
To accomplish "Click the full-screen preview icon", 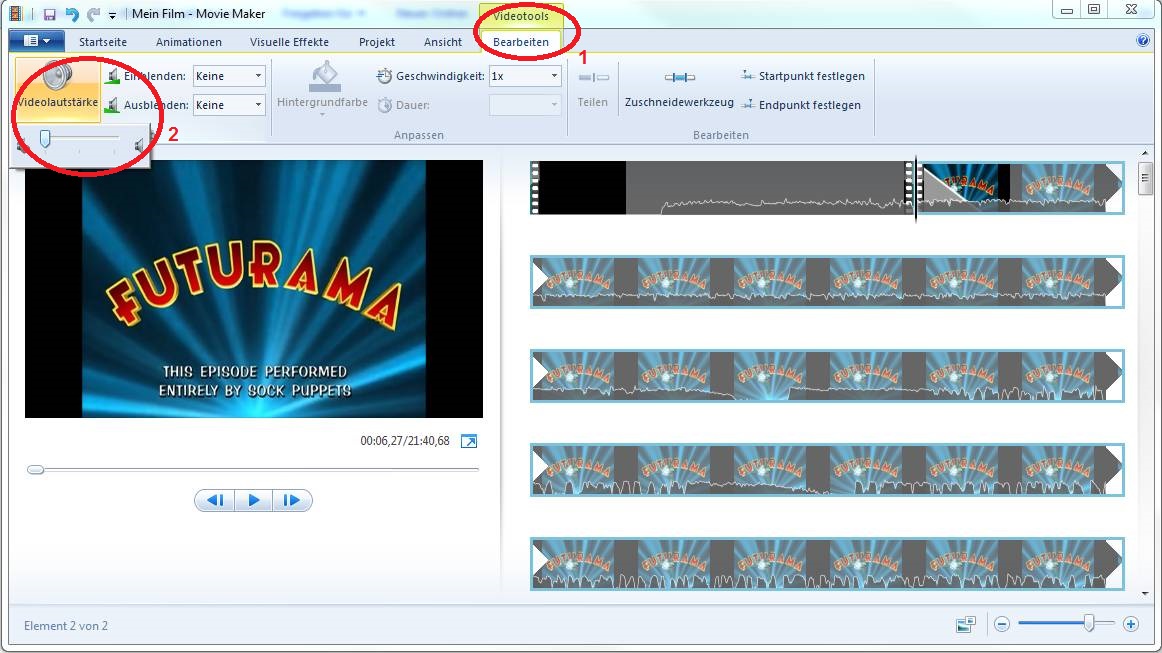I will [469, 441].
